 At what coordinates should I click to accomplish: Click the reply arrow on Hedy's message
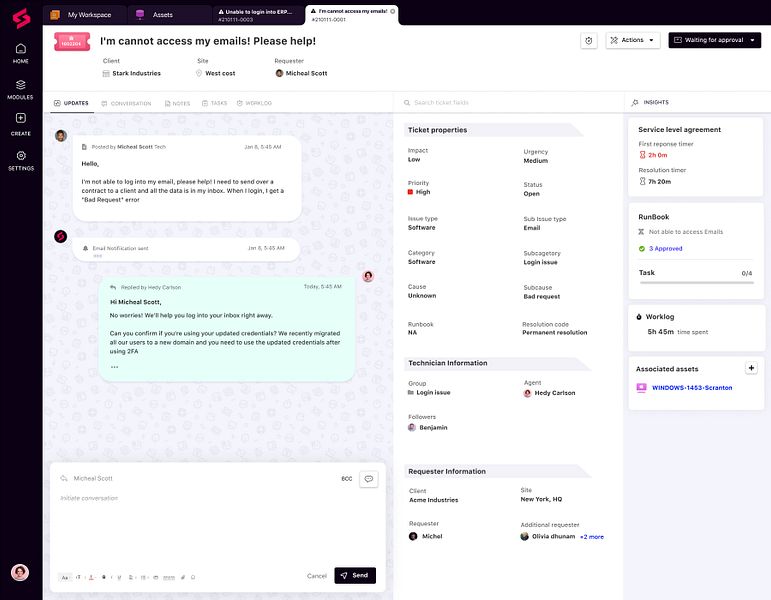[x=113, y=287]
